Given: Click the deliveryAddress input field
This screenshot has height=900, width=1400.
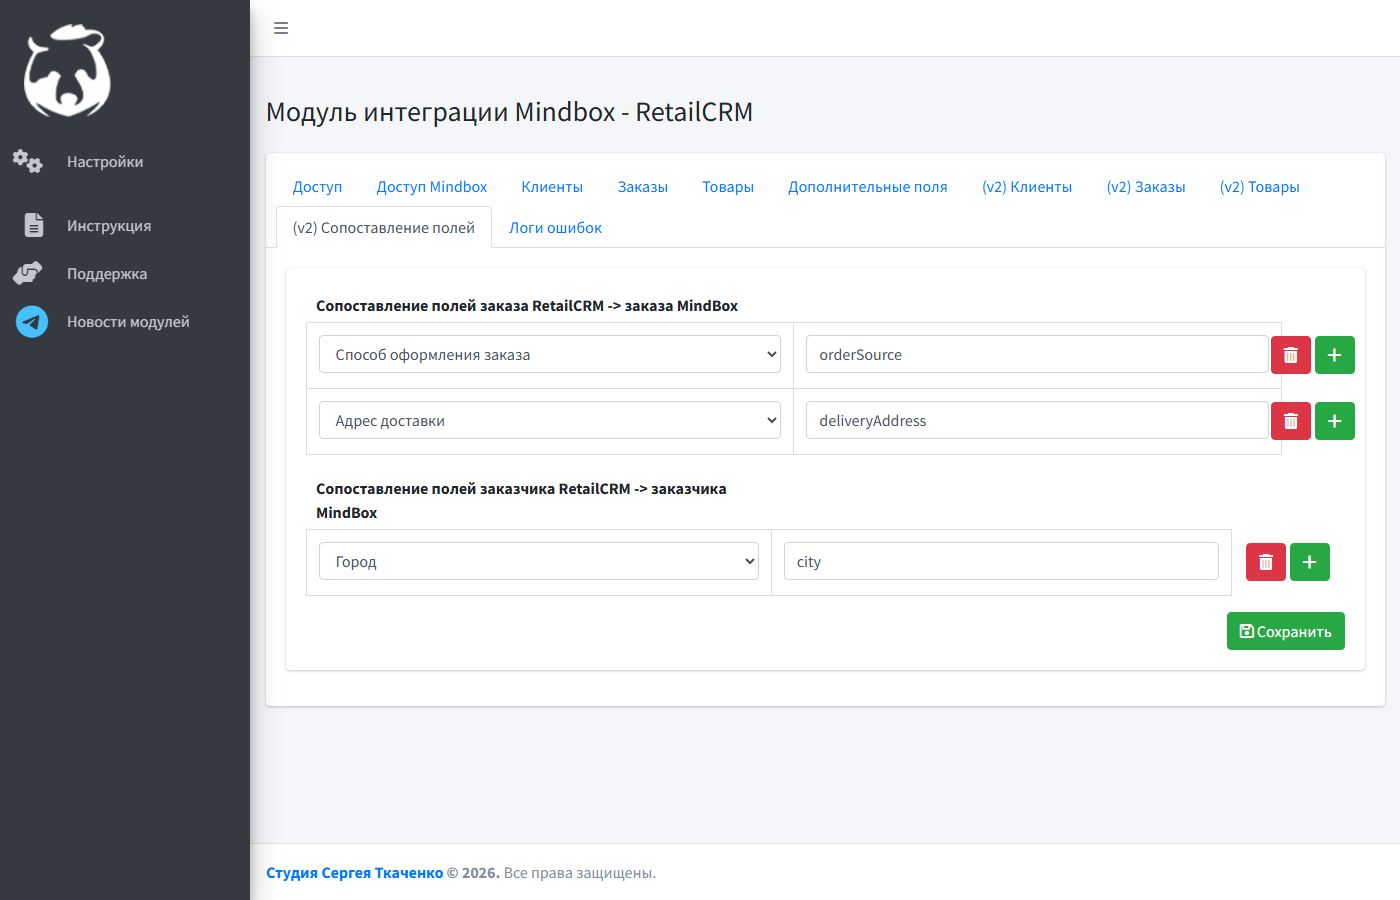Looking at the screenshot, I should [x=1037, y=420].
